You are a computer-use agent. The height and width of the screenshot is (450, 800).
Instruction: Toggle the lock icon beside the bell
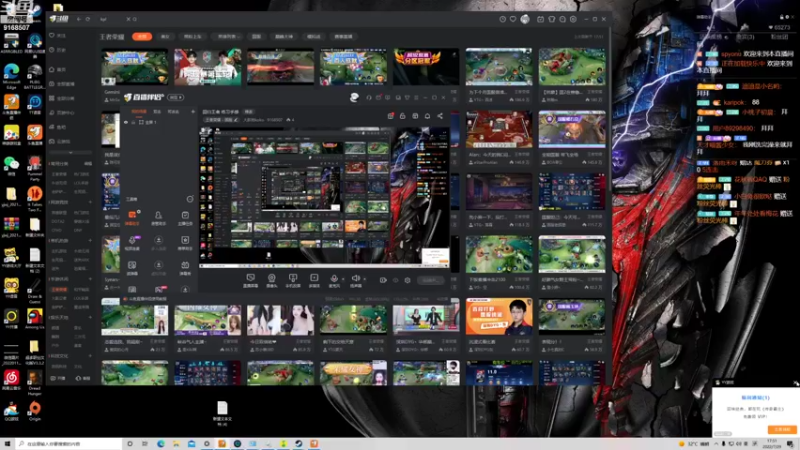pos(403,116)
